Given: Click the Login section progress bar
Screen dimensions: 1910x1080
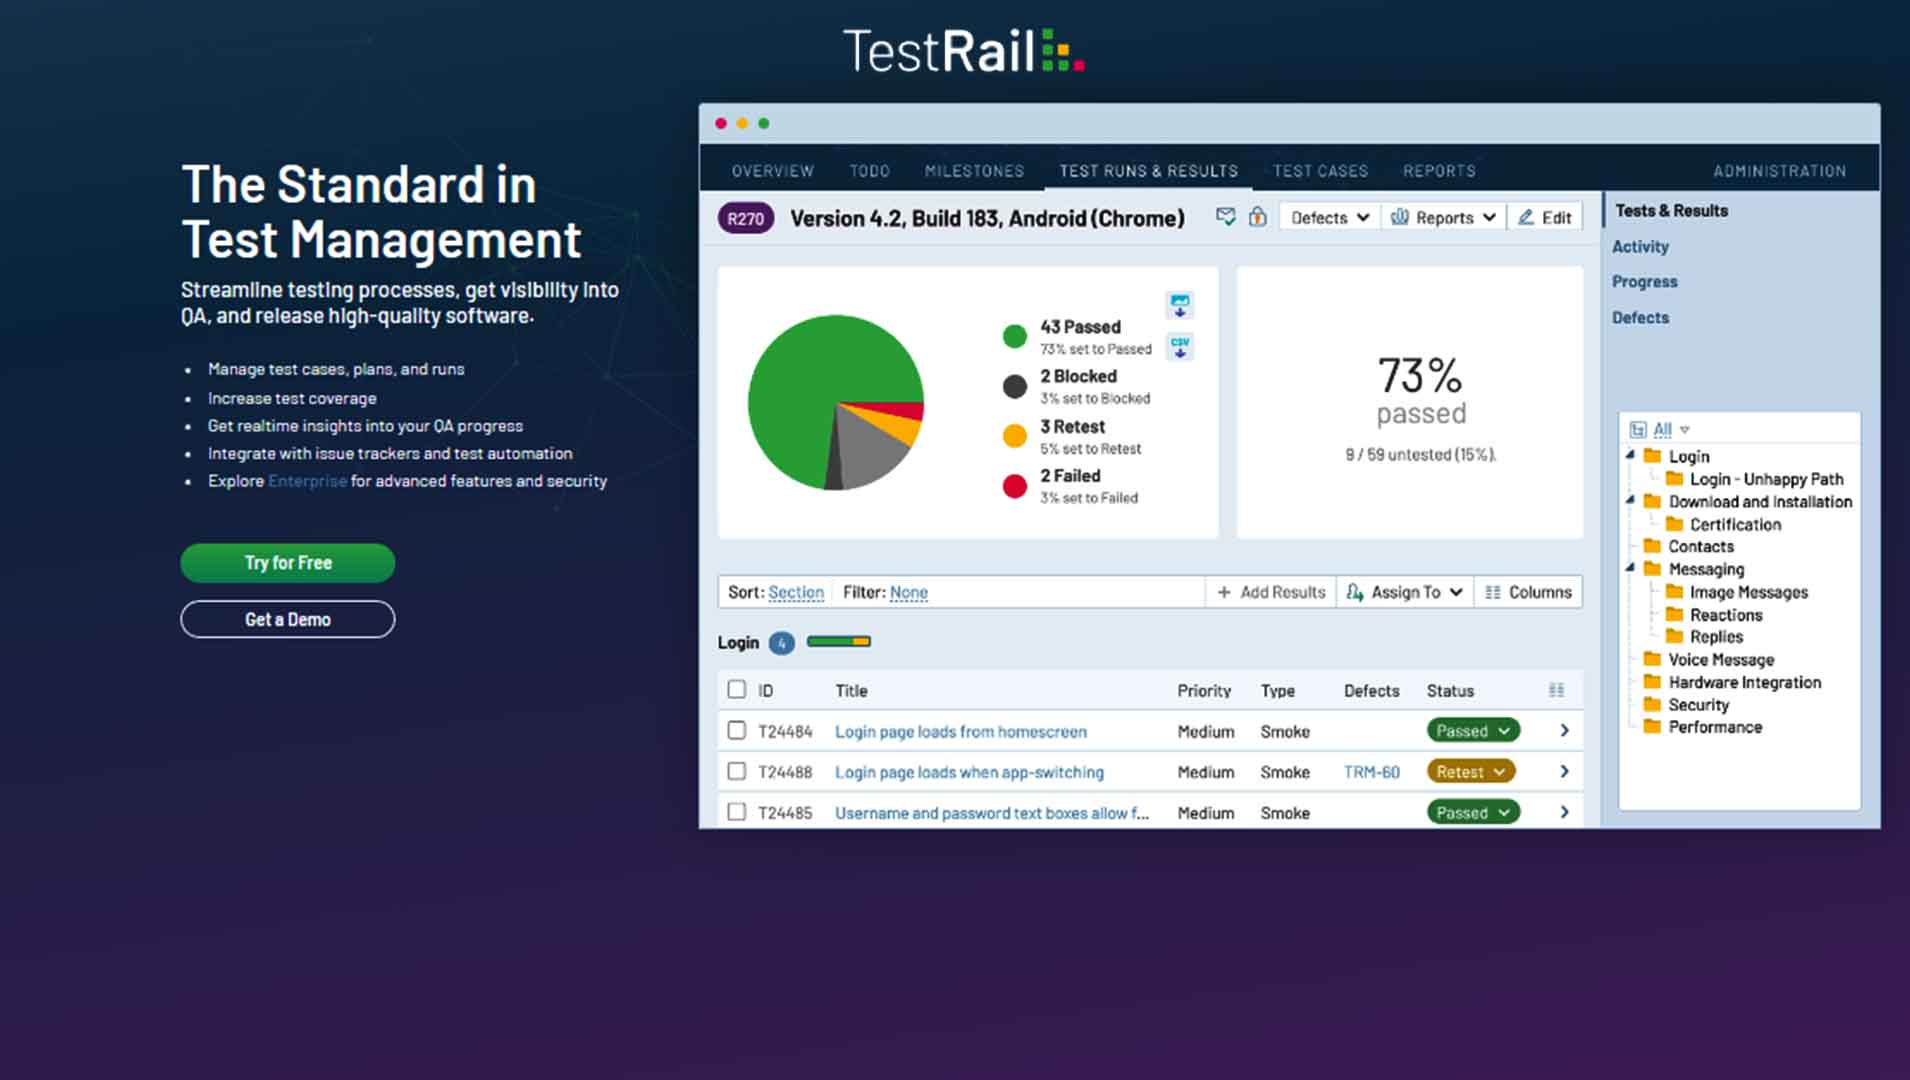Looking at the screenshot, I should 839,642.
